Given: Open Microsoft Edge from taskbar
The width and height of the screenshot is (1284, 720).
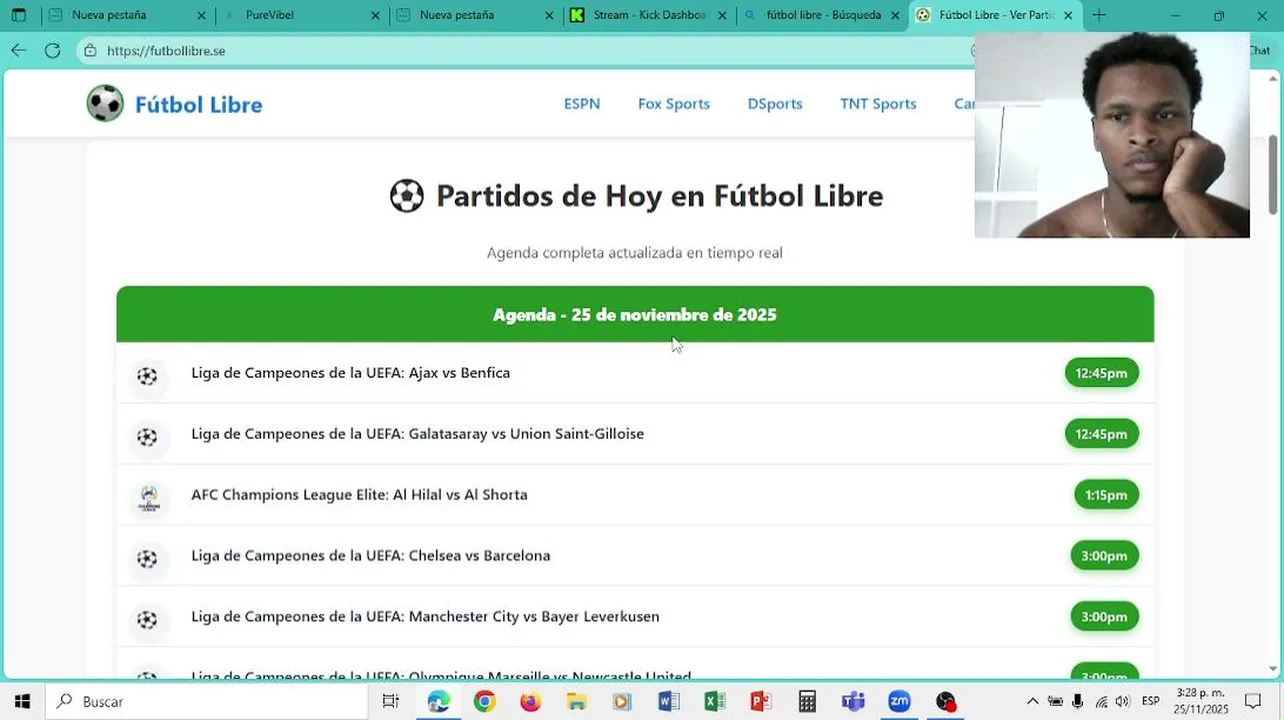Looking at the screenshot, I should [438, 701].
